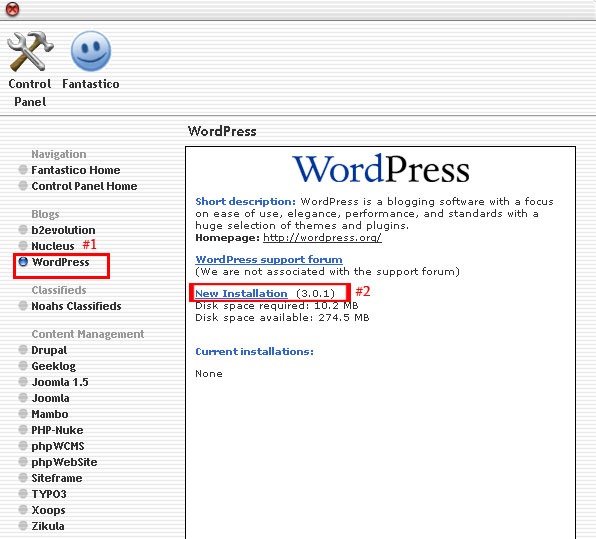Click the bullet icon next to Drupal

[23, 350]
